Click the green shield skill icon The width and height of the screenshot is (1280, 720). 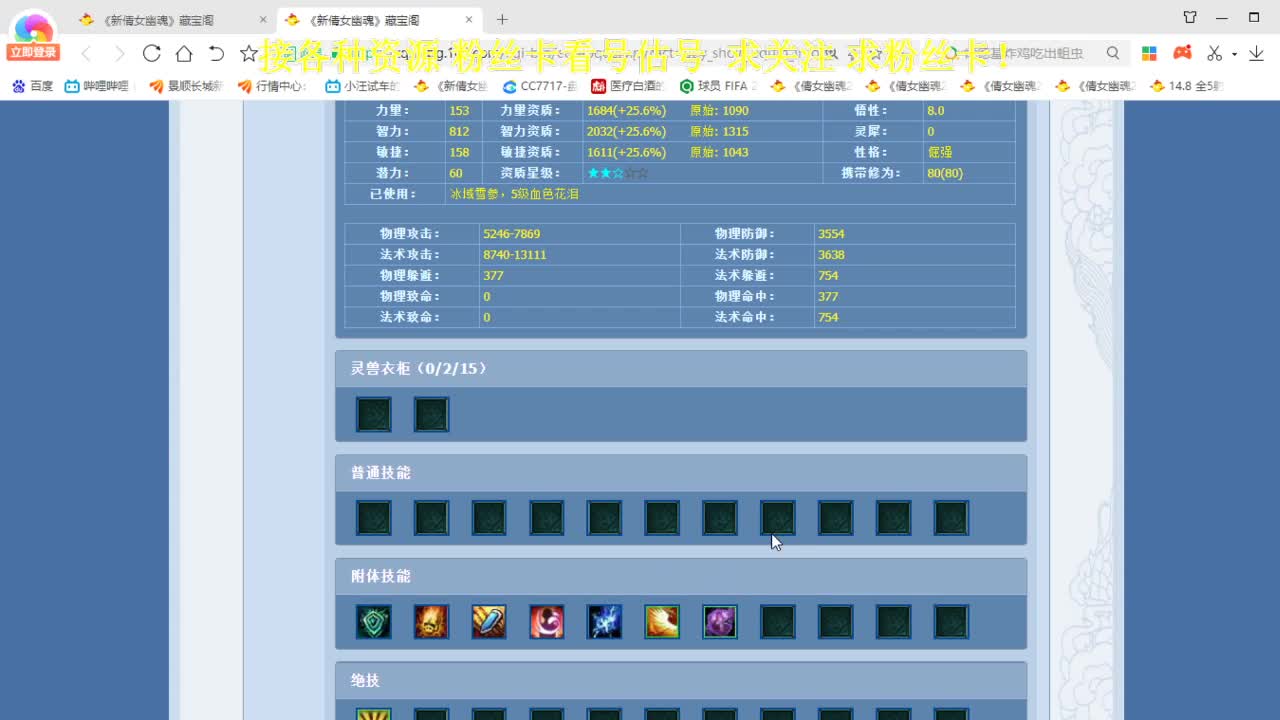[374, 622]
